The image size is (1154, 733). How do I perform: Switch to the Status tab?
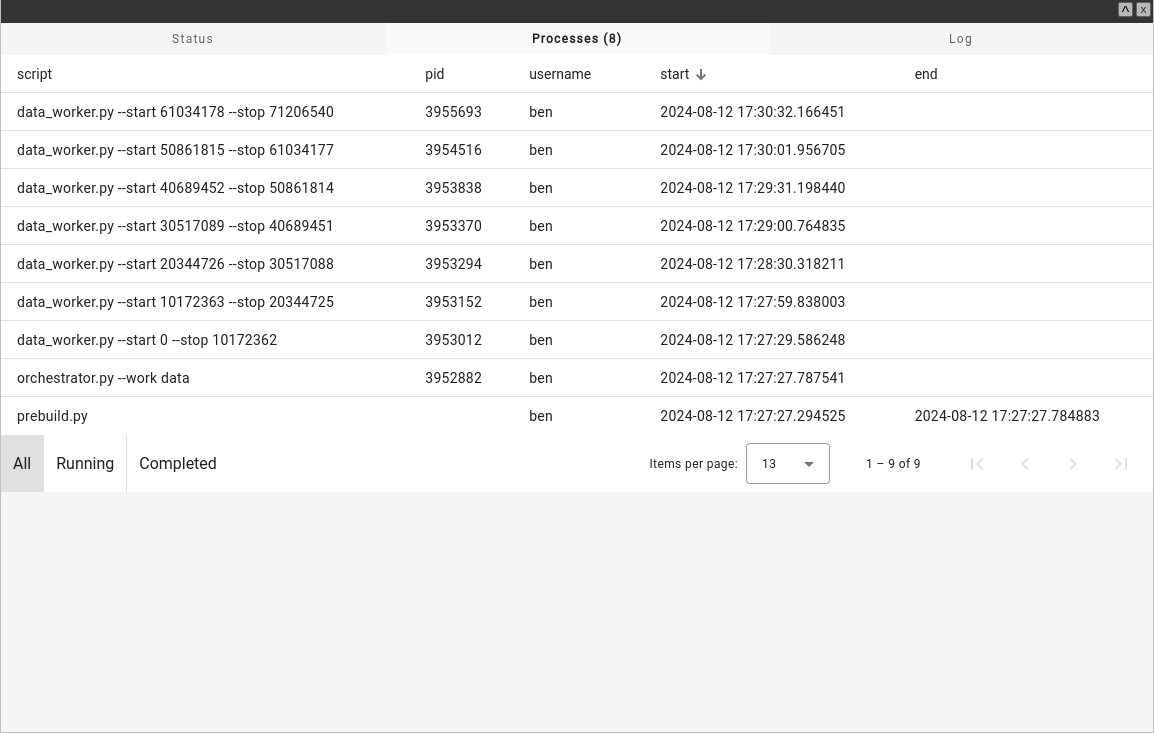(x=192, y=39)
